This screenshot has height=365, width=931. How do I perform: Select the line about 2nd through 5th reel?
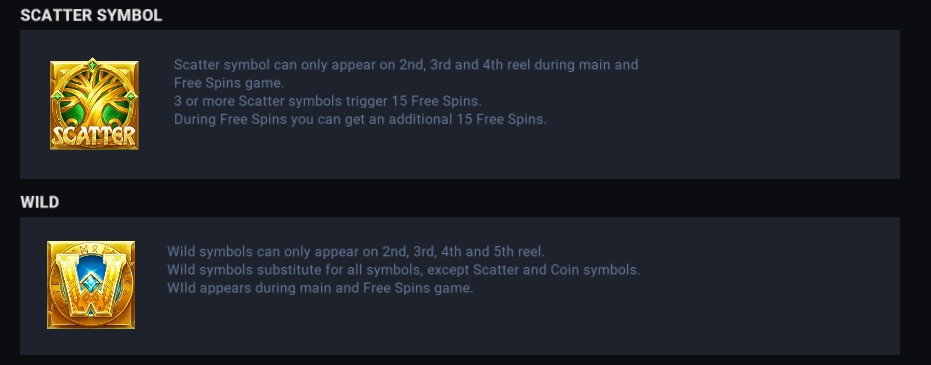(356, 252)
